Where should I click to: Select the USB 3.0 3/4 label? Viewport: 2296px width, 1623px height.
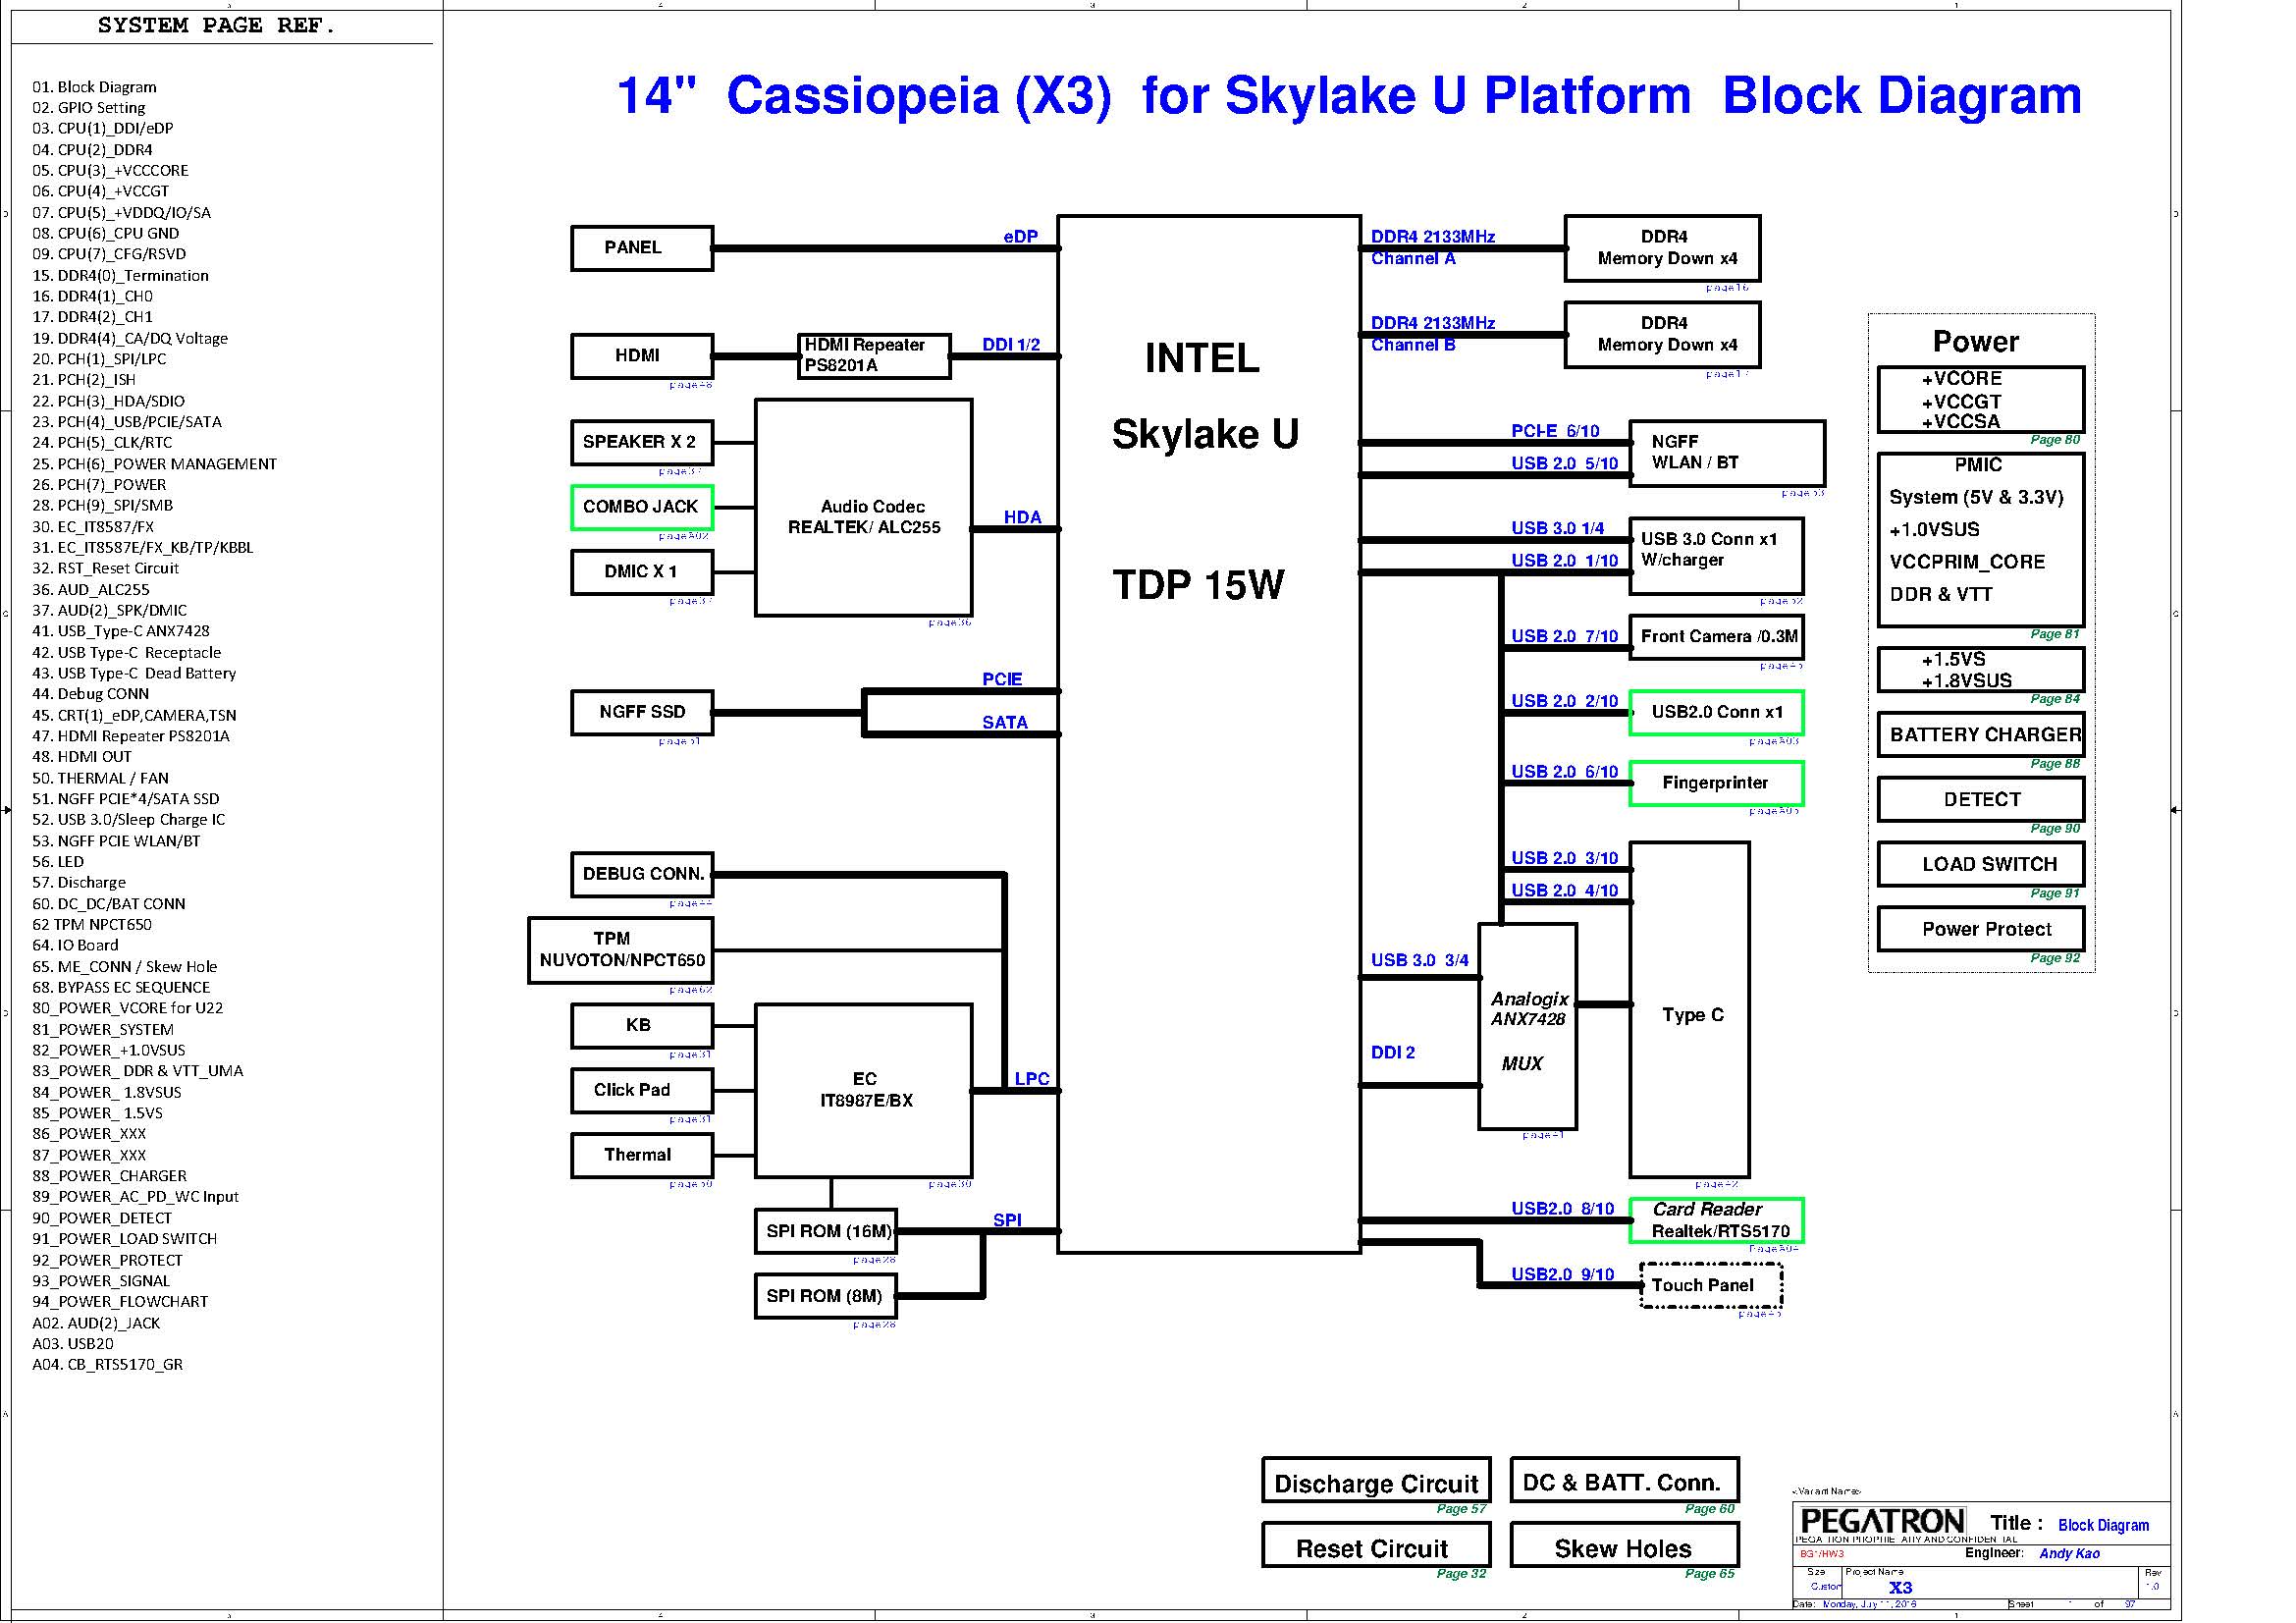point(1420,961)
